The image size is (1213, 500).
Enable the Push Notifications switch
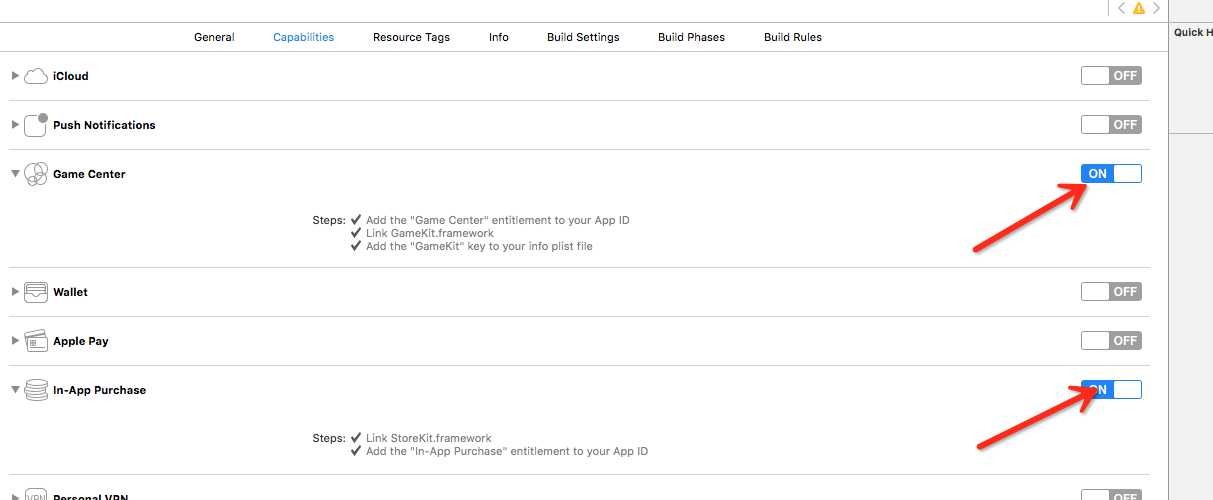point(1111,125)
